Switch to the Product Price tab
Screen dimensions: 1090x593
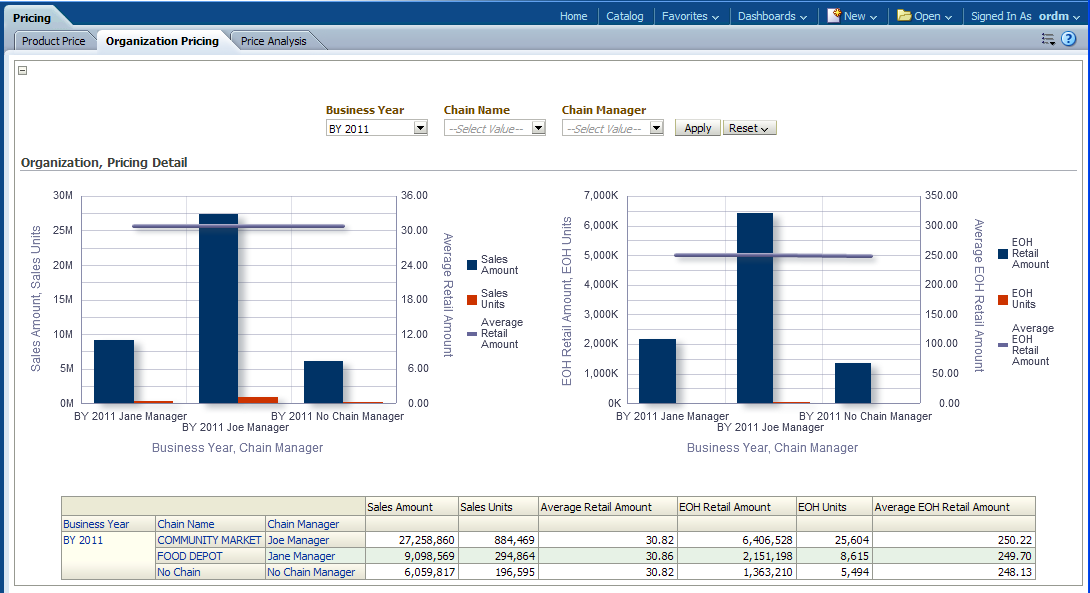(54, 41)
